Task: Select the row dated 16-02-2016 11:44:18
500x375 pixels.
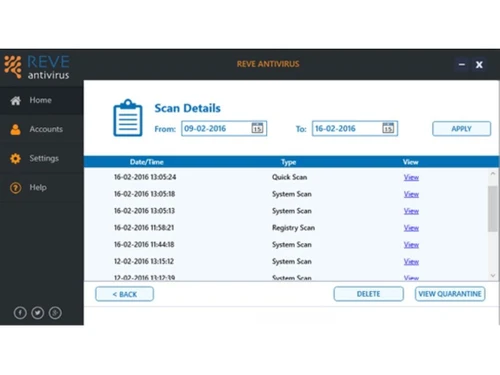Action: [x=287, y=244]
